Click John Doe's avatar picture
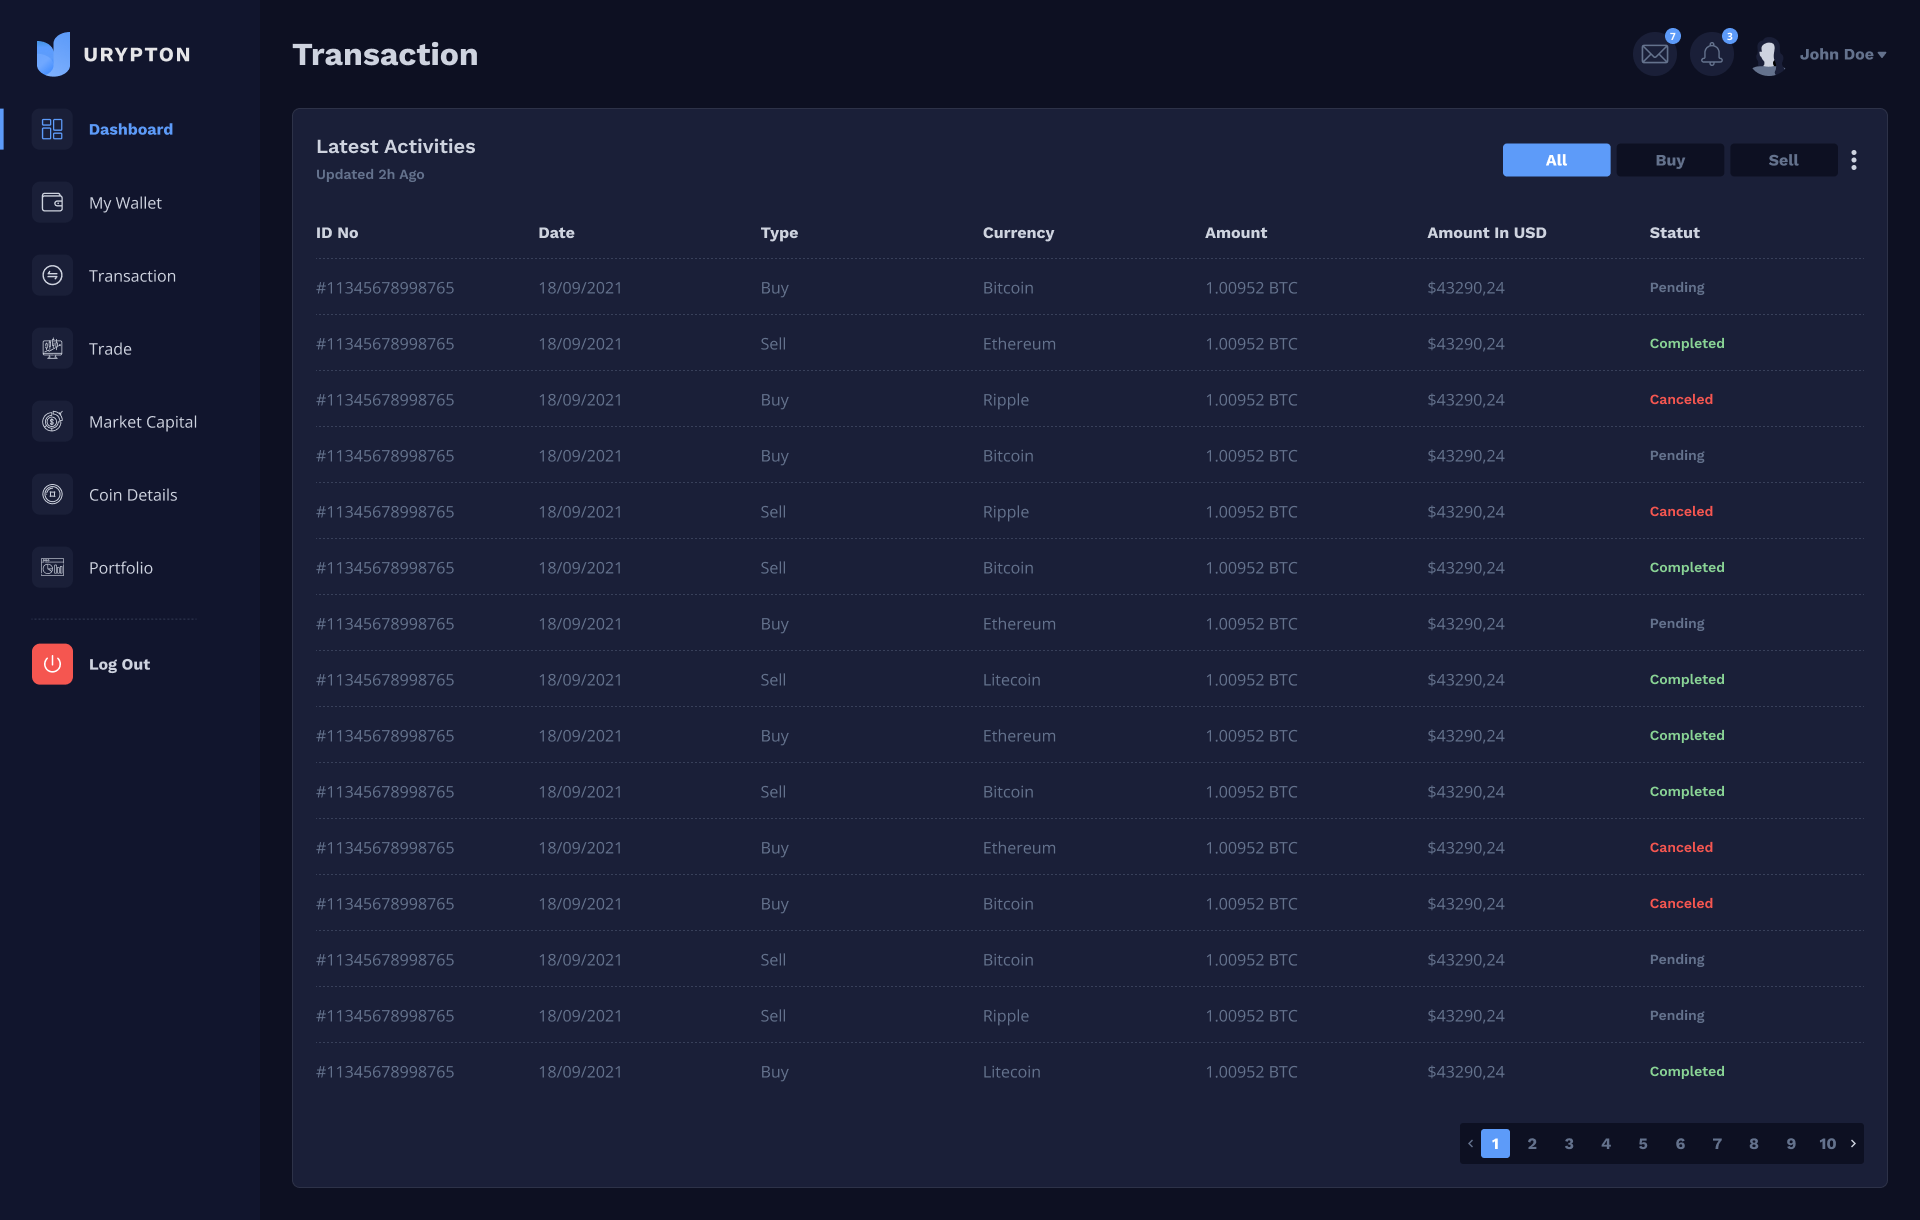1920x1220 pixels. pyautogui.click(x=1768, y=56)
